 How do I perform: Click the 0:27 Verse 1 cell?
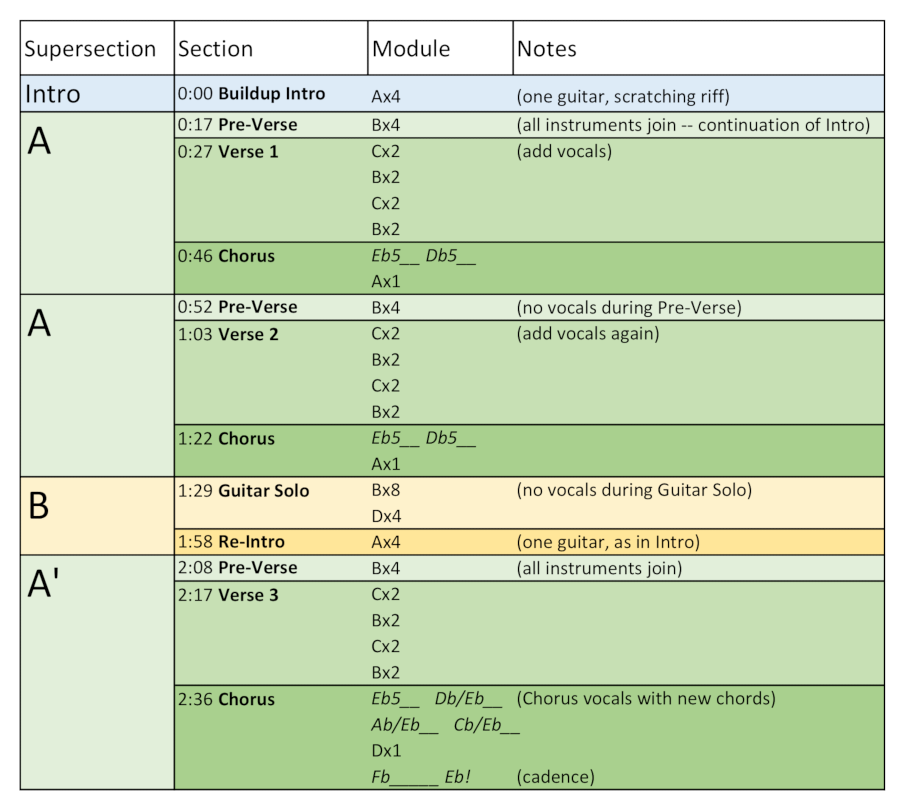click(227, 151)
